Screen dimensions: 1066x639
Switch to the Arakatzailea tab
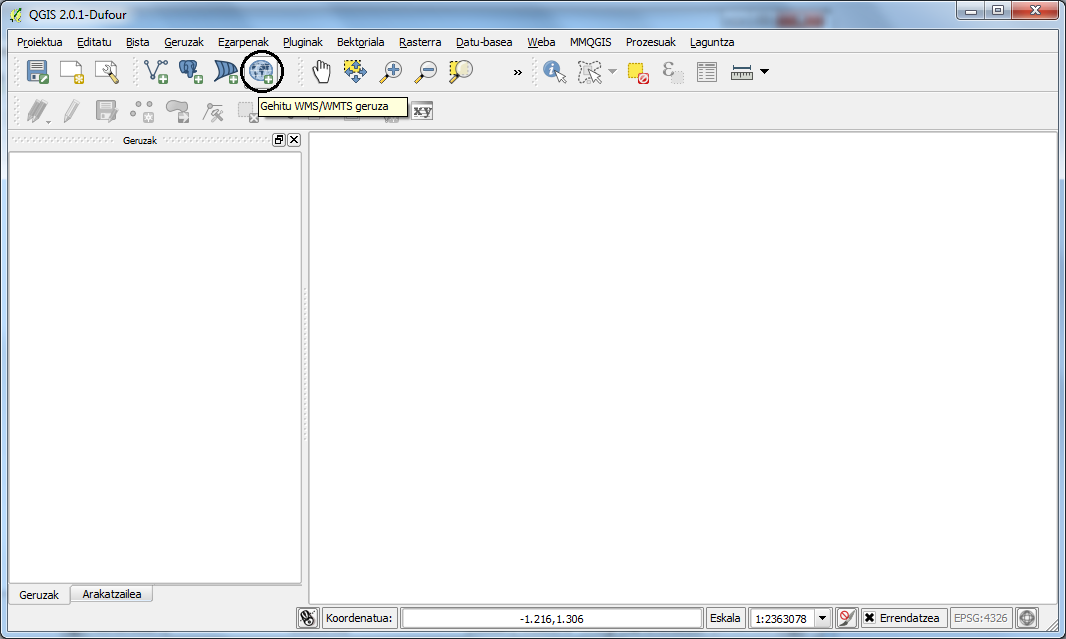[x=111, y=594]
